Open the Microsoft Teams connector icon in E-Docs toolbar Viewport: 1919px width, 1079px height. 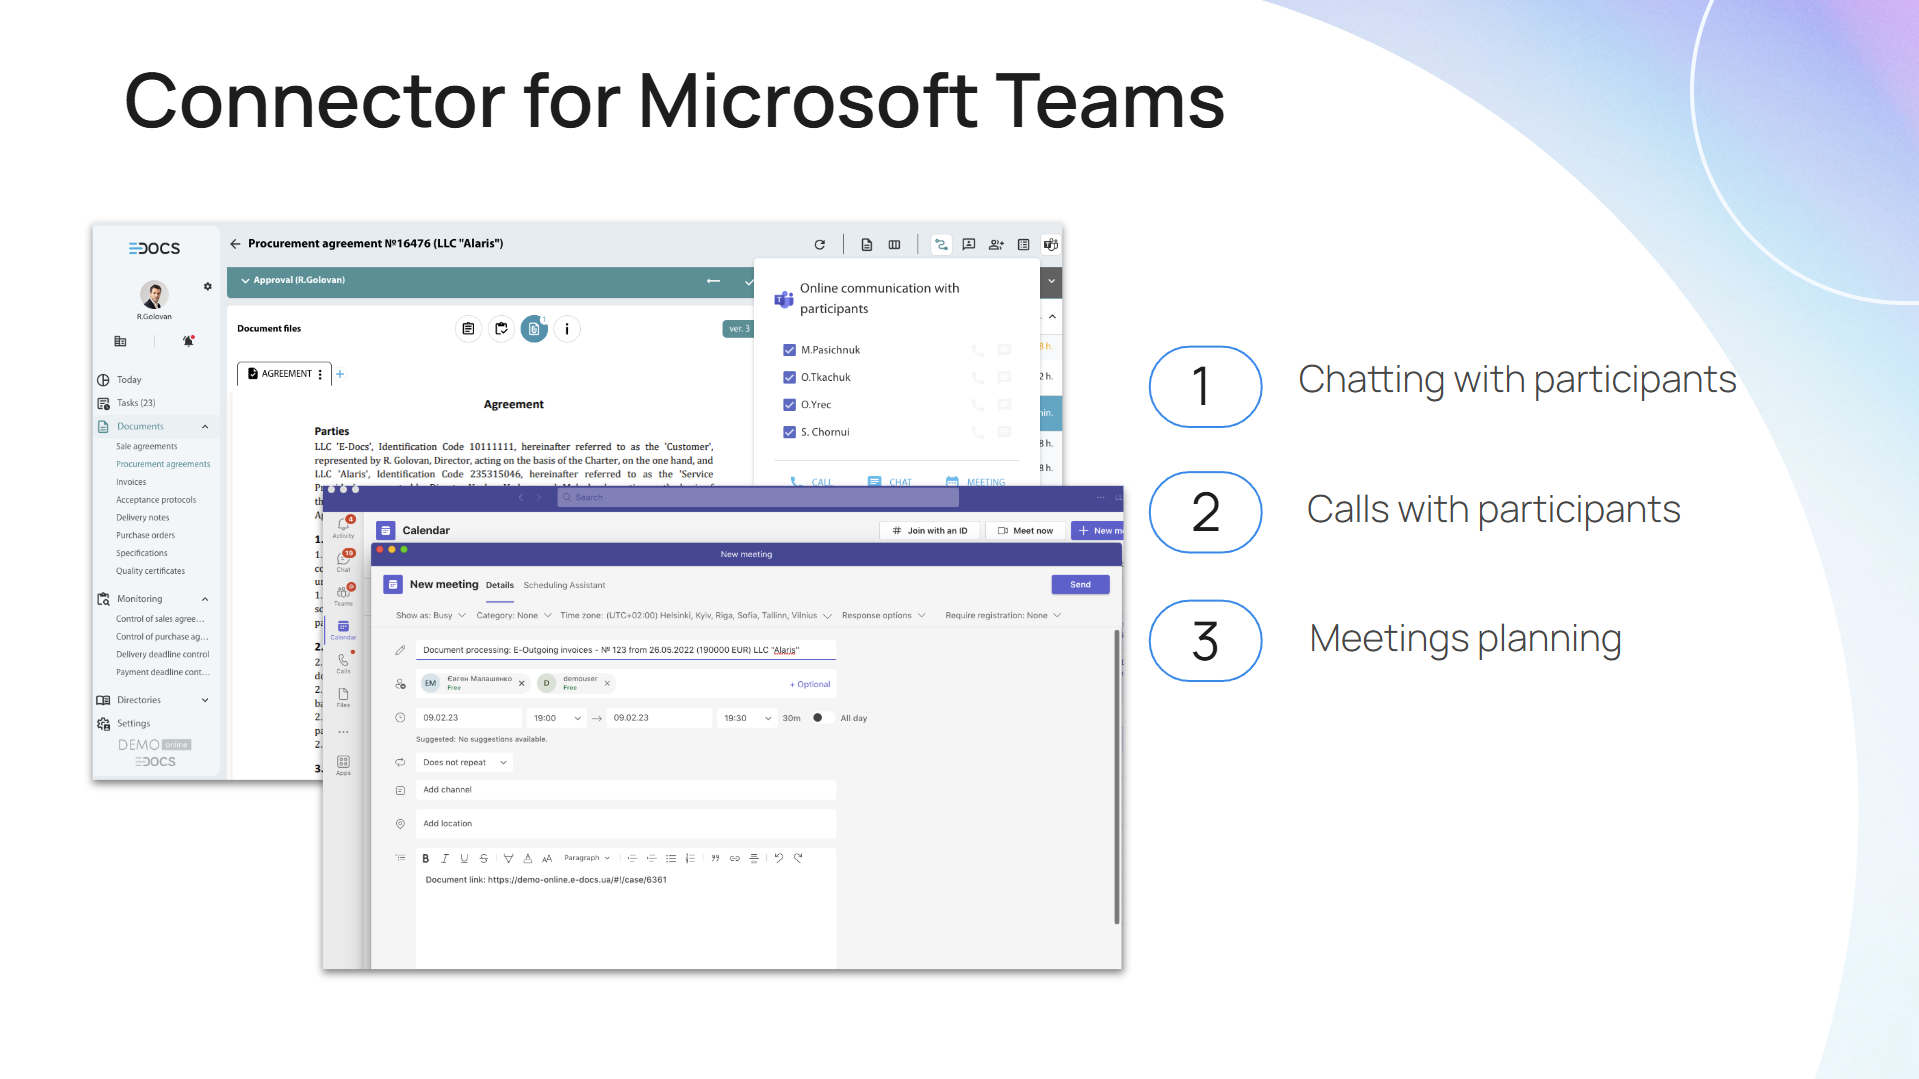coord(1050,244)
